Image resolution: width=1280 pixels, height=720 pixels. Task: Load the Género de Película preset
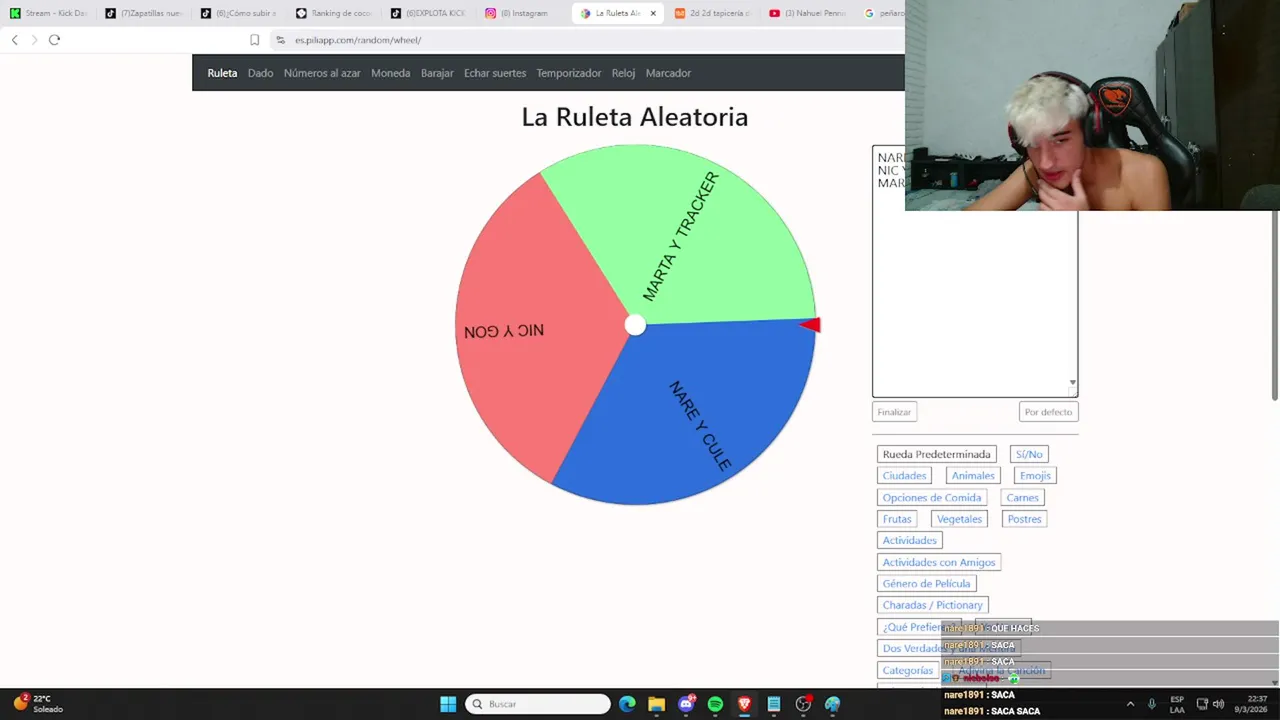point(926,583)
